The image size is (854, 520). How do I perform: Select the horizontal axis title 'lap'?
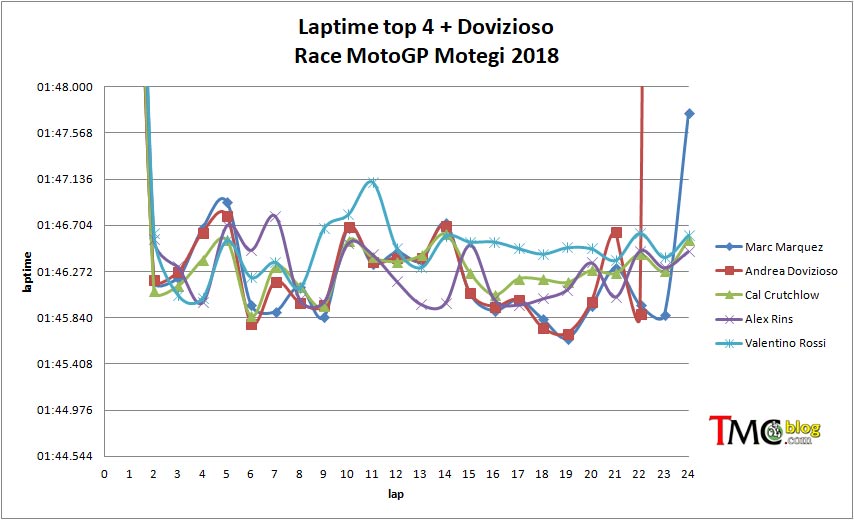coord(396,494)
